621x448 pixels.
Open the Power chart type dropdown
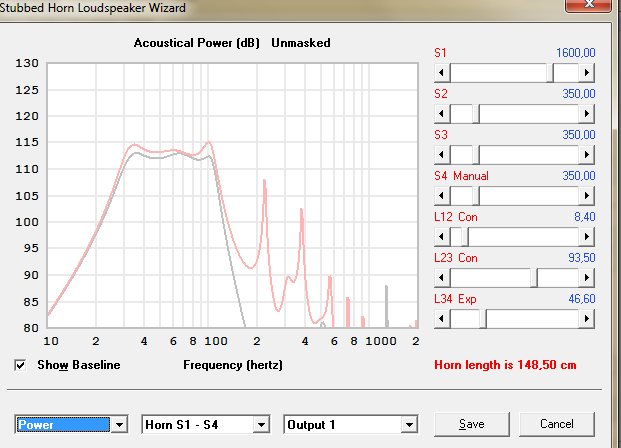click(119, 425)
